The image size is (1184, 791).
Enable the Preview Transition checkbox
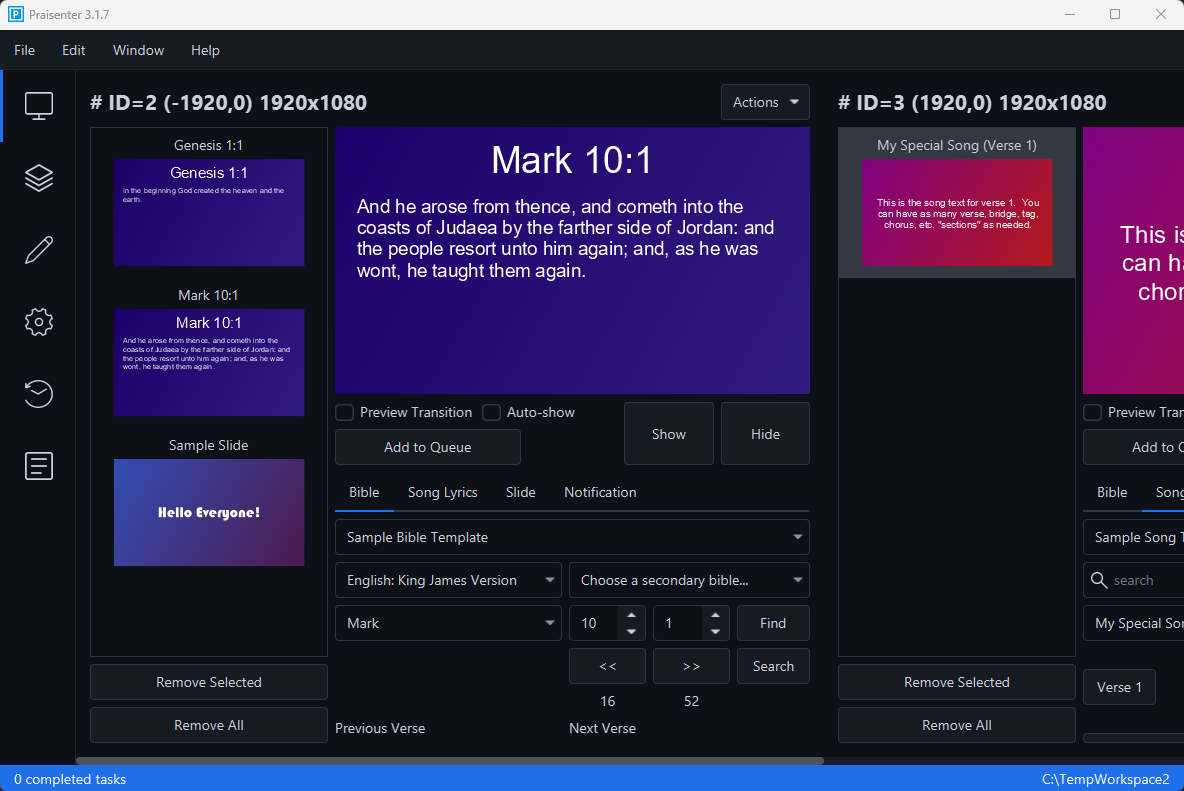pos(345,413)
